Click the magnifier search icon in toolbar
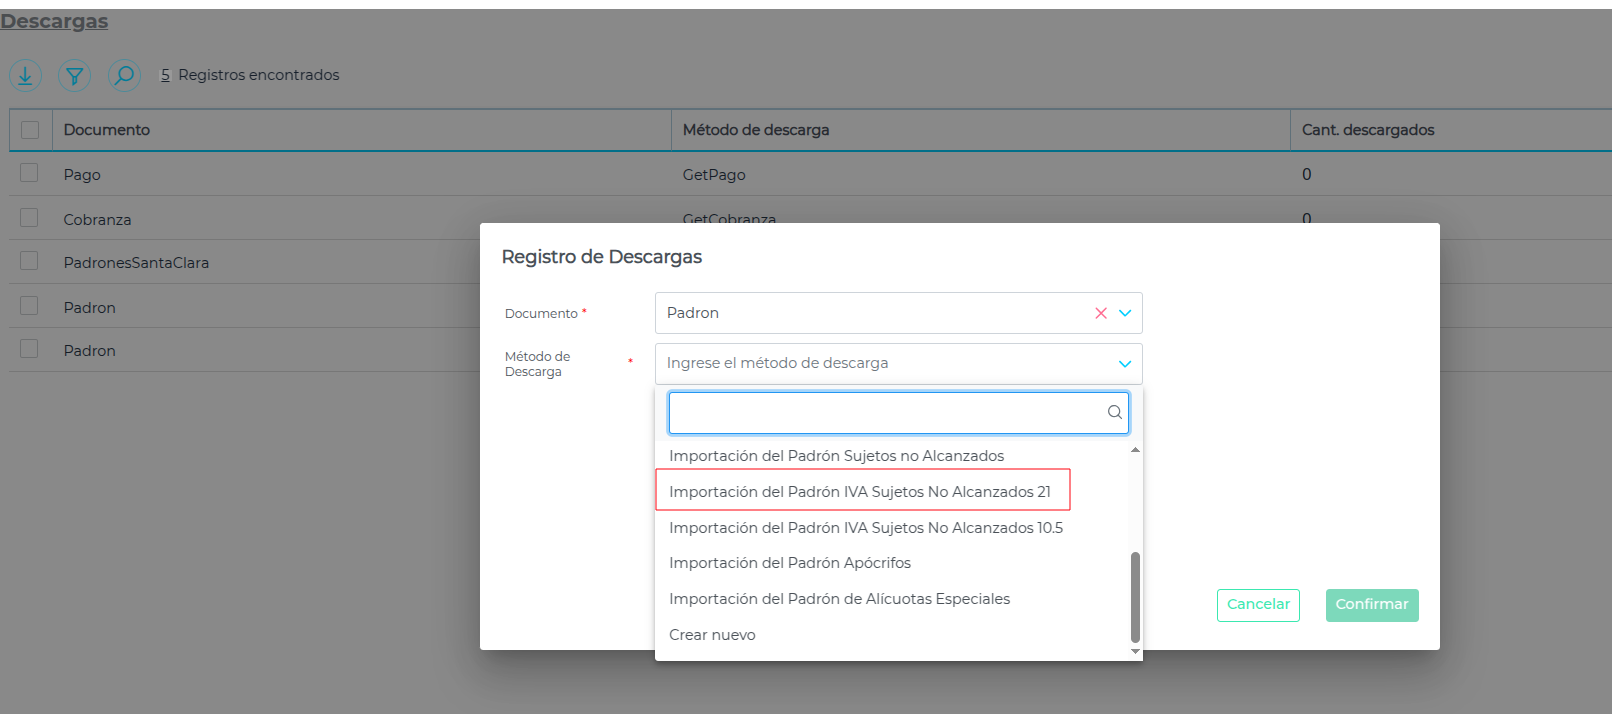 (x=124, y=75)
